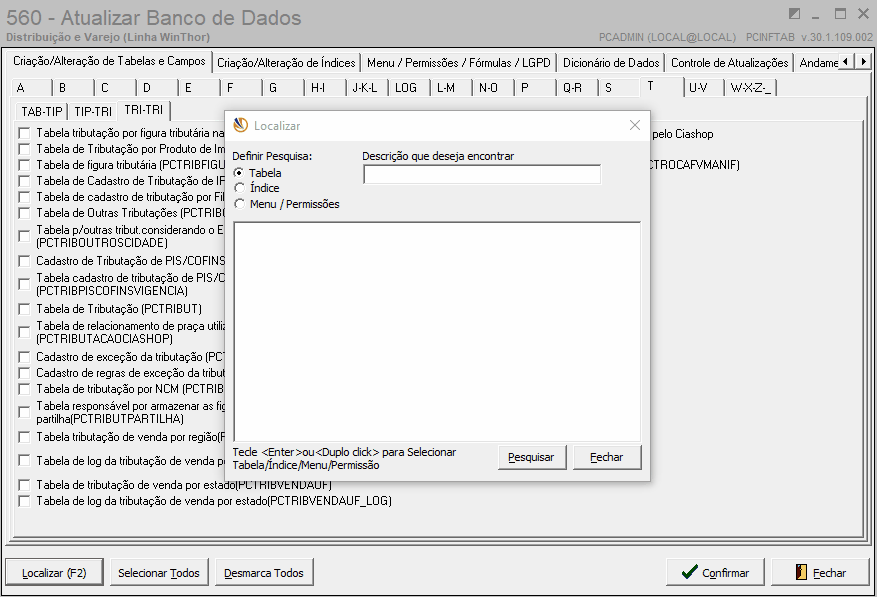Check Cadastro de exceção da tributação
The width and height of the screenshot is (877, 597).
24,357
